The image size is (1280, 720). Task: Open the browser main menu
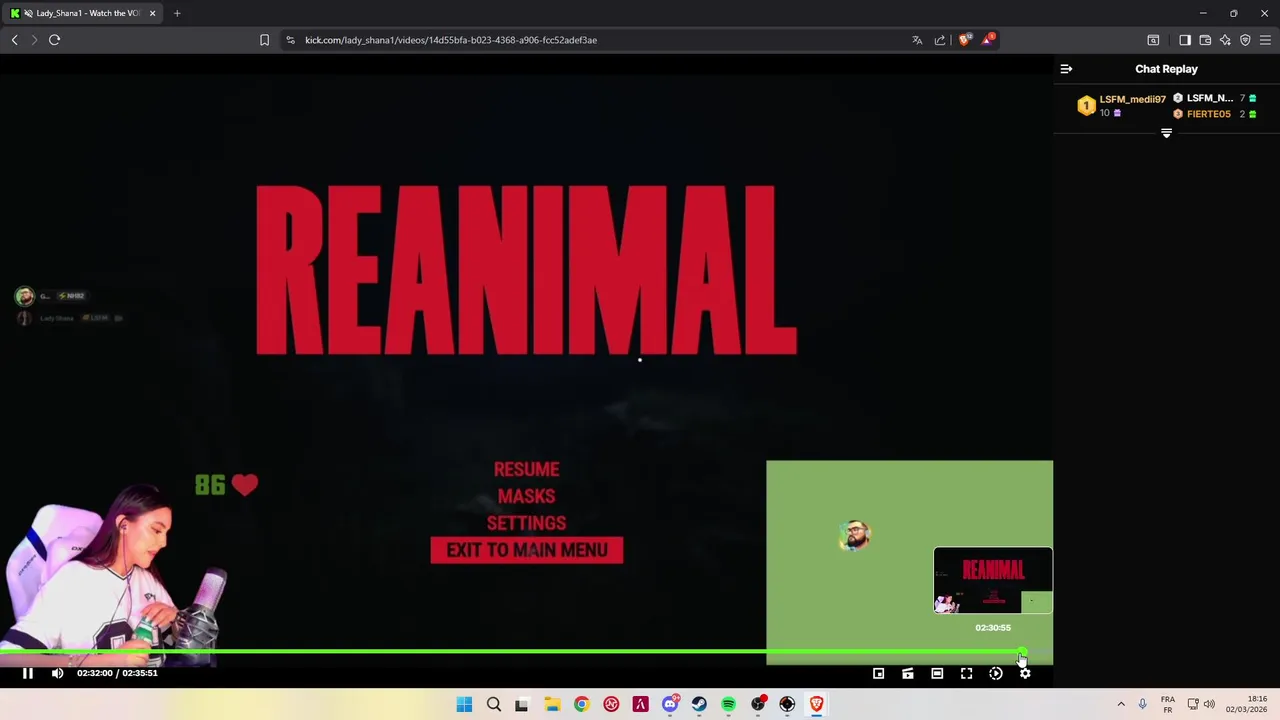coord(1265,40)
